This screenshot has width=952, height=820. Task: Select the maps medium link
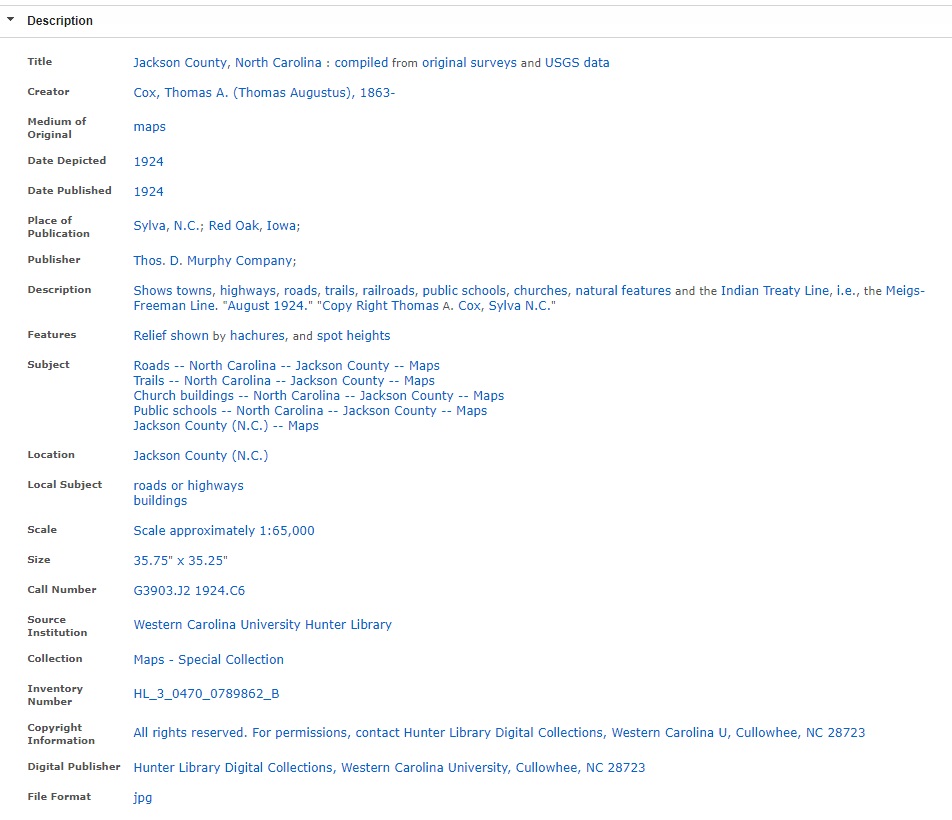click(149, 127)
